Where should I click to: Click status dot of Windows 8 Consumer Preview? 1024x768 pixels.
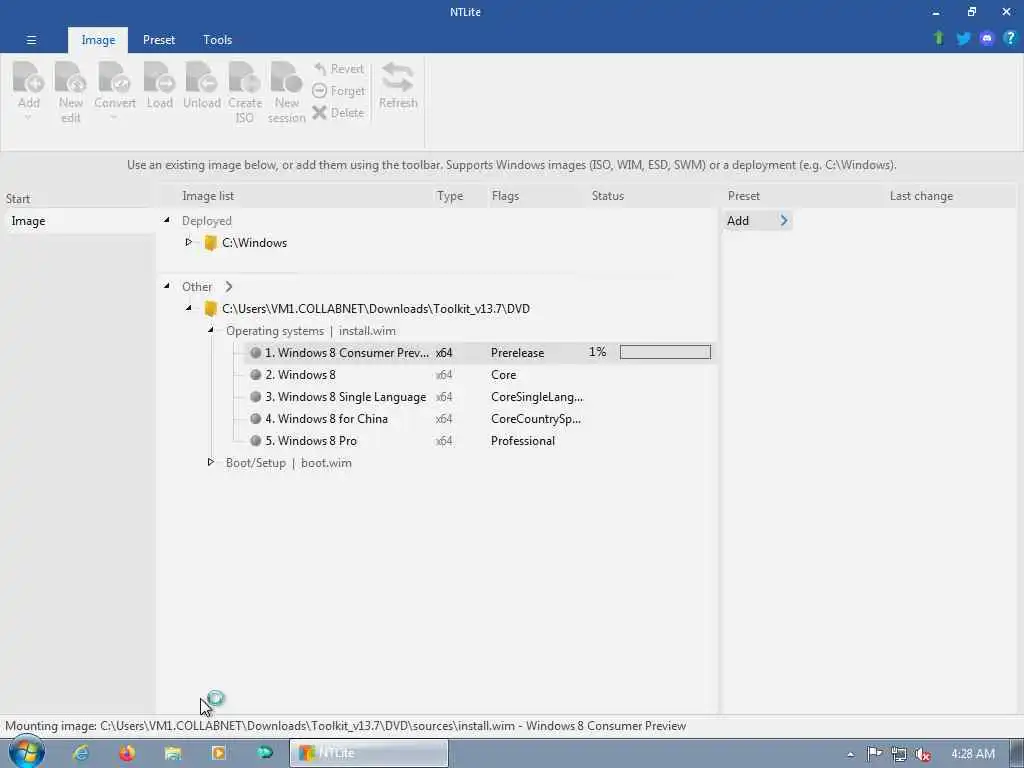tap(255, 353)
